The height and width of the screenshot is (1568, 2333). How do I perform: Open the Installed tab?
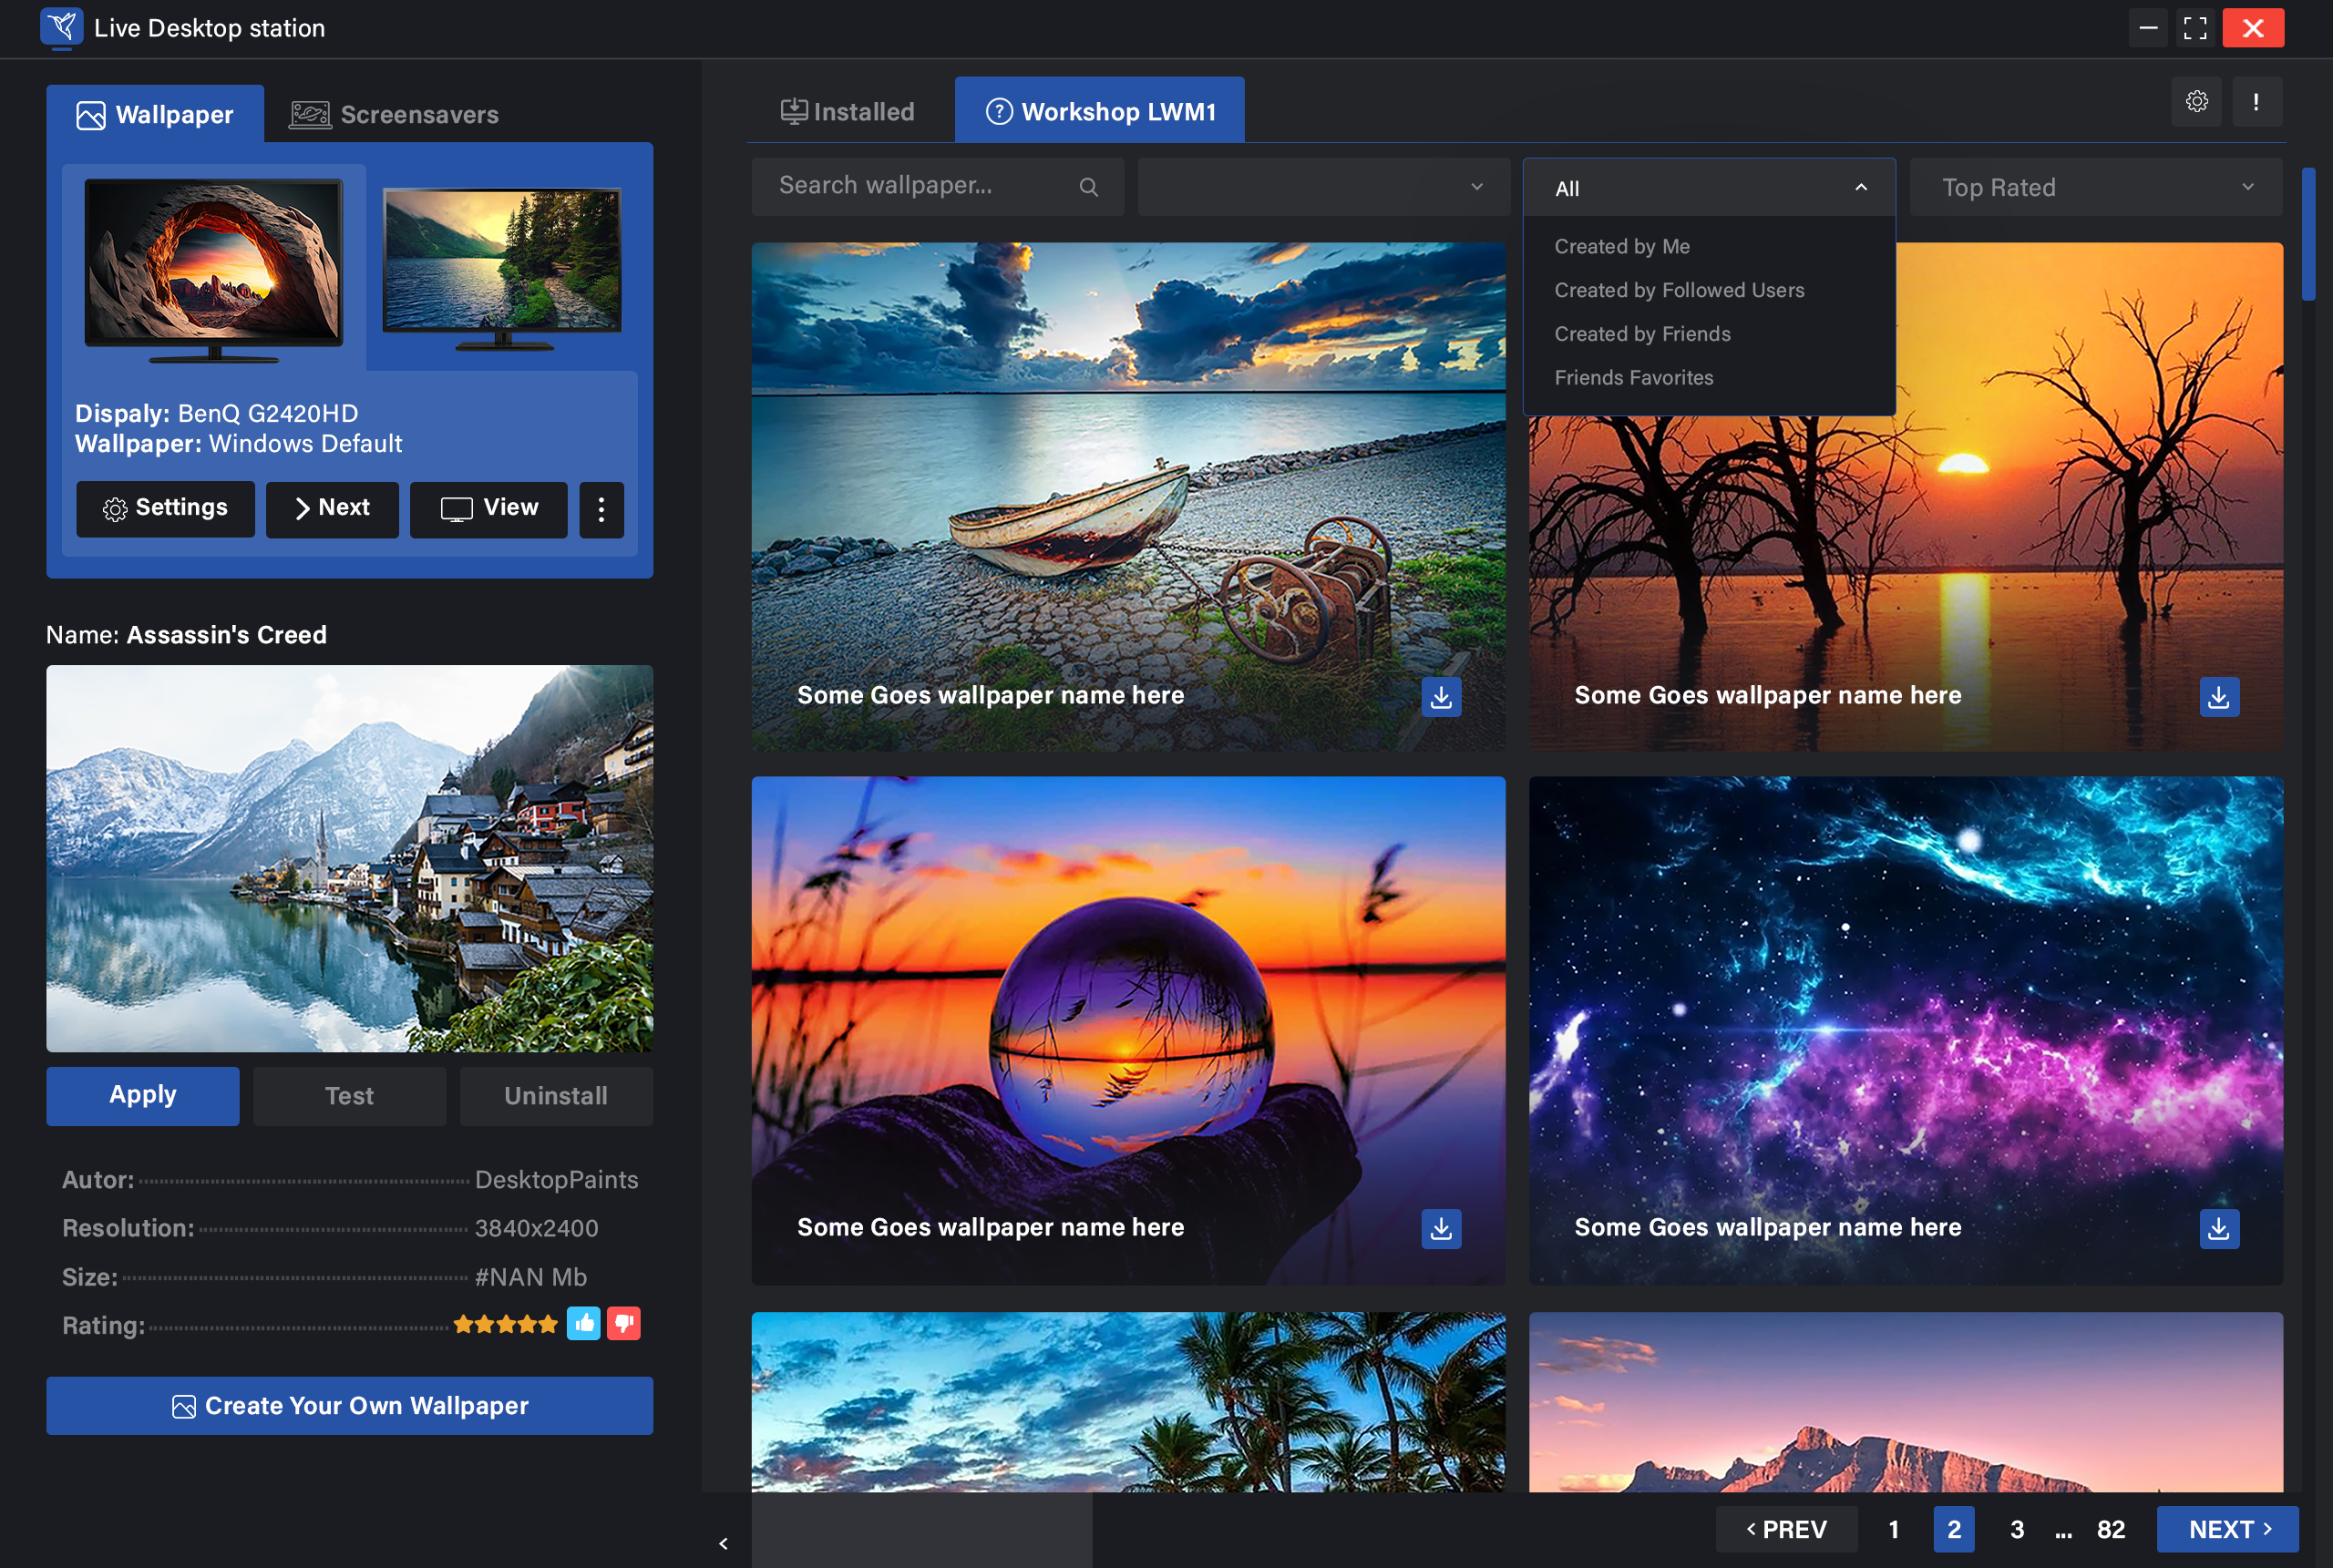click(847, 110)
